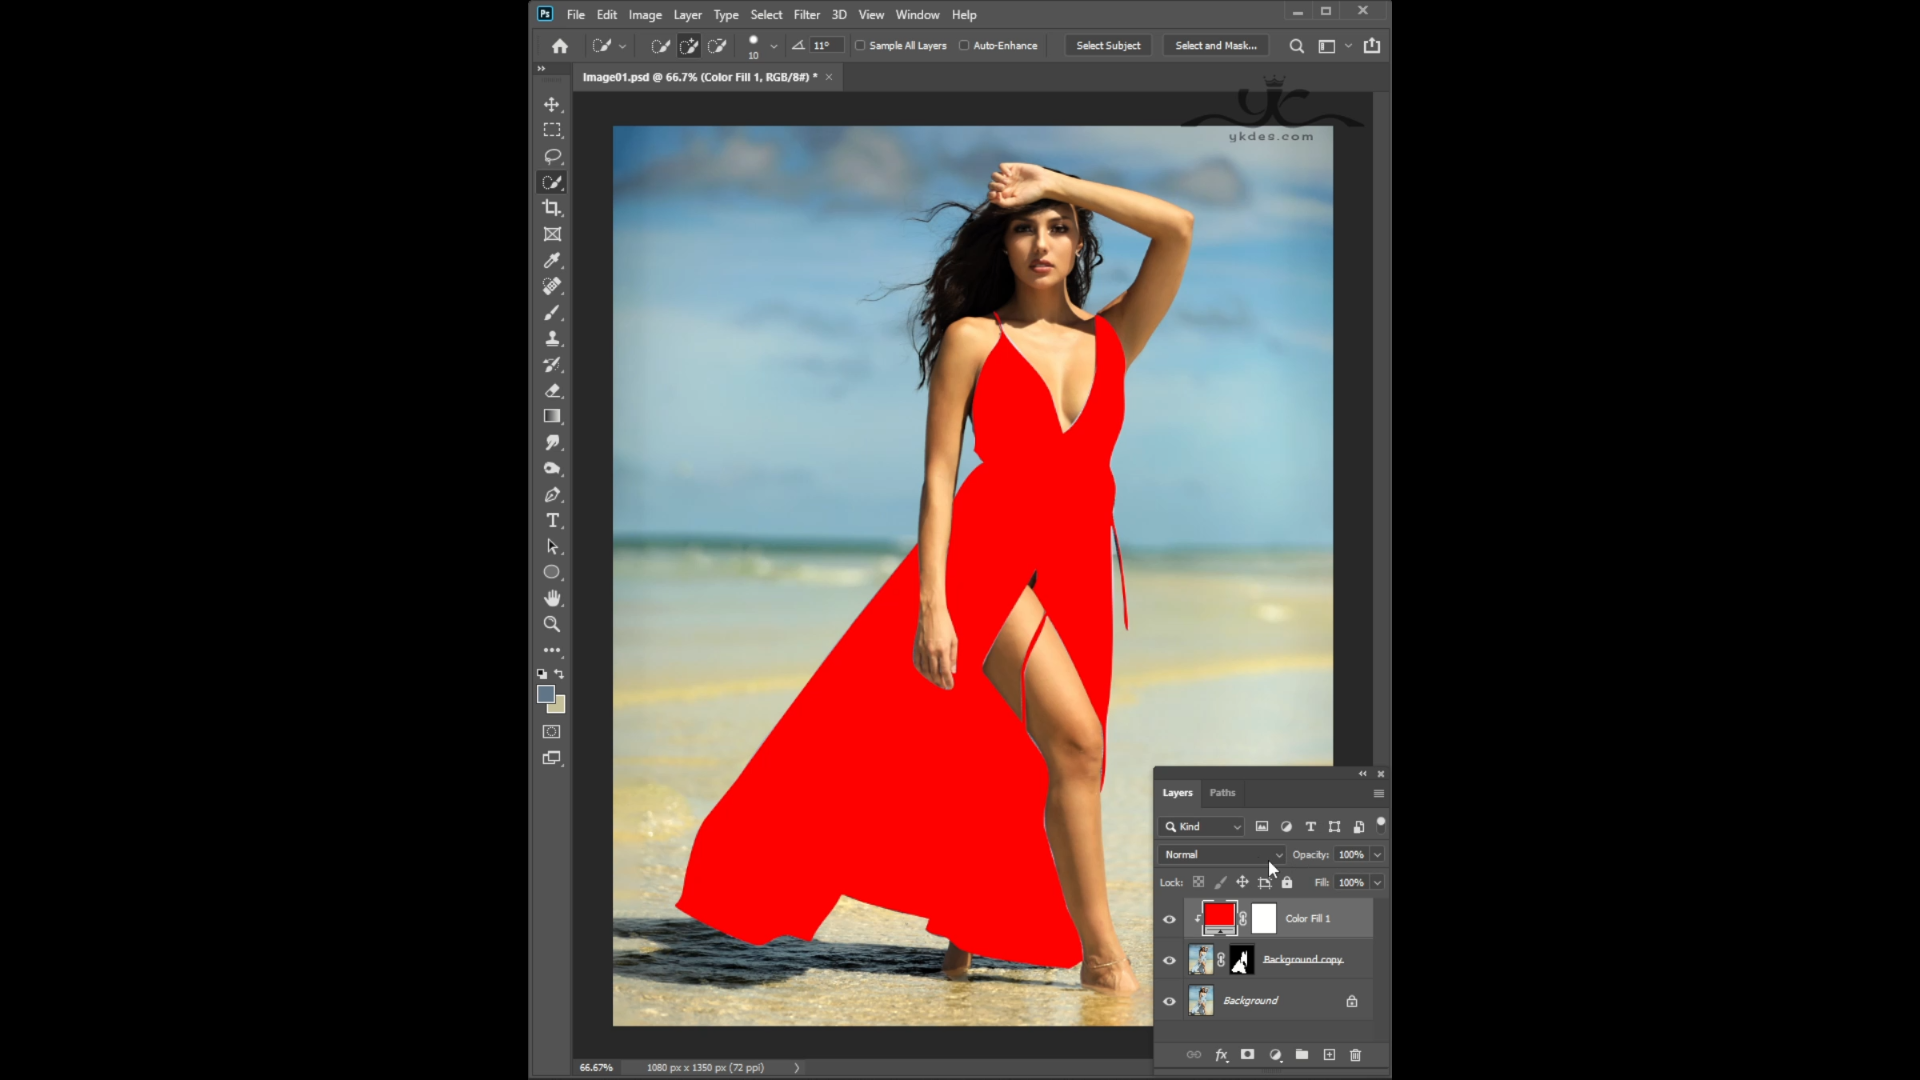The width and height of the screenshot is (1920, 1080).
Task: Select the Lasso tool
Action: click(x=551, y=156)
